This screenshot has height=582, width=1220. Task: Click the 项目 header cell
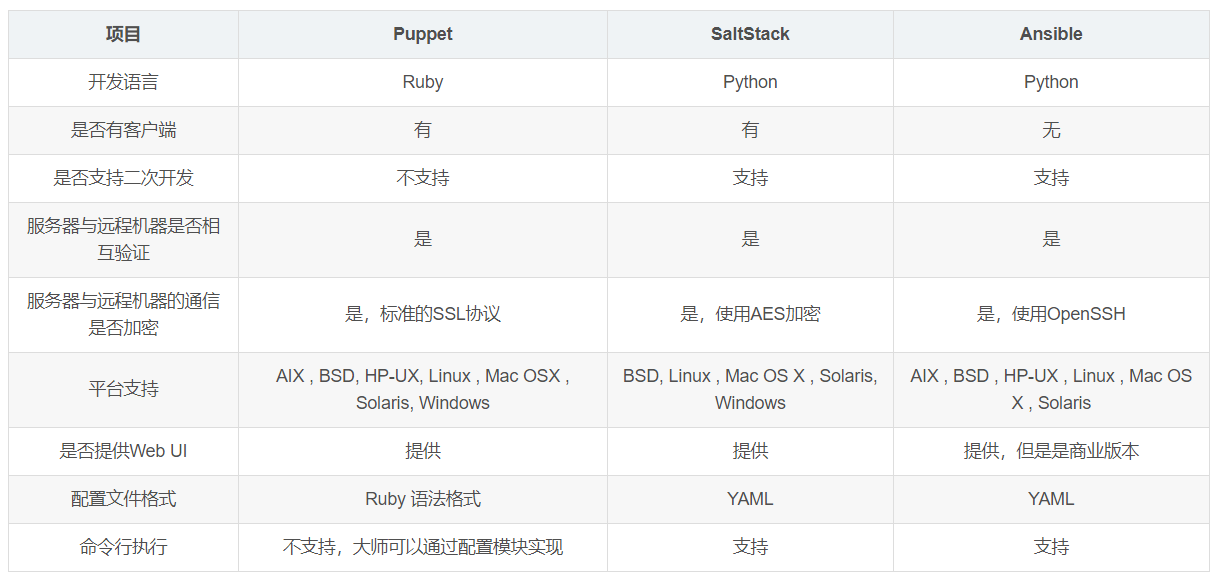point(123,34)
